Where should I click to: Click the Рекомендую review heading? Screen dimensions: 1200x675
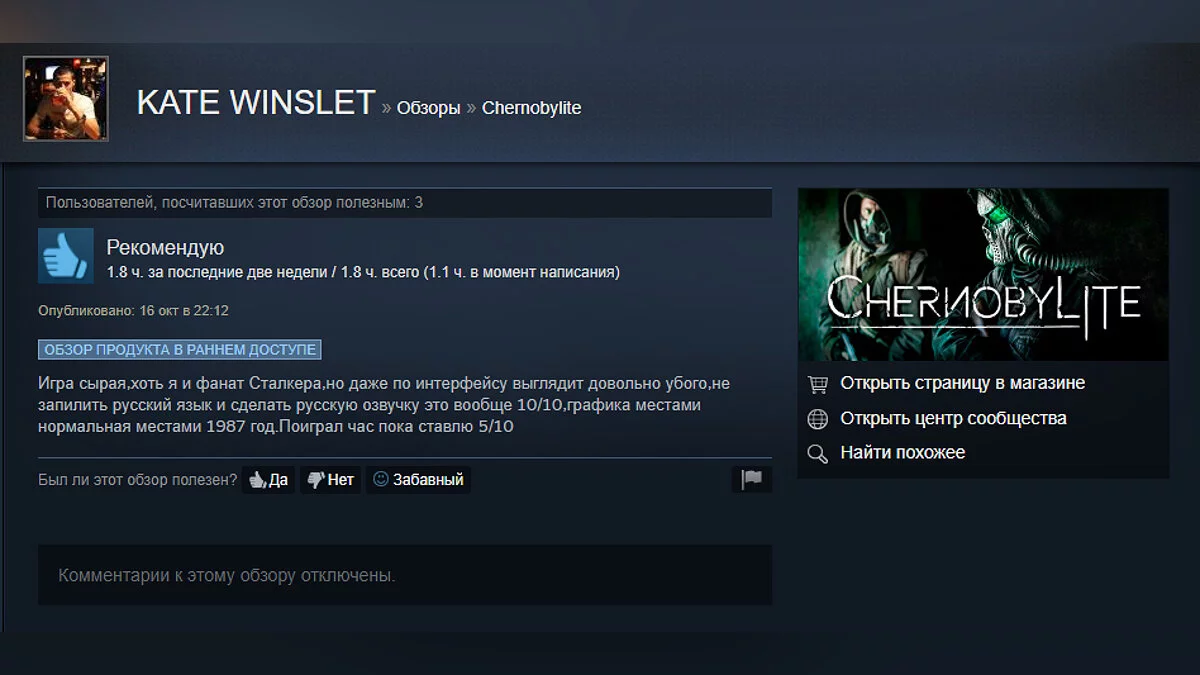[x=165, y=248]
